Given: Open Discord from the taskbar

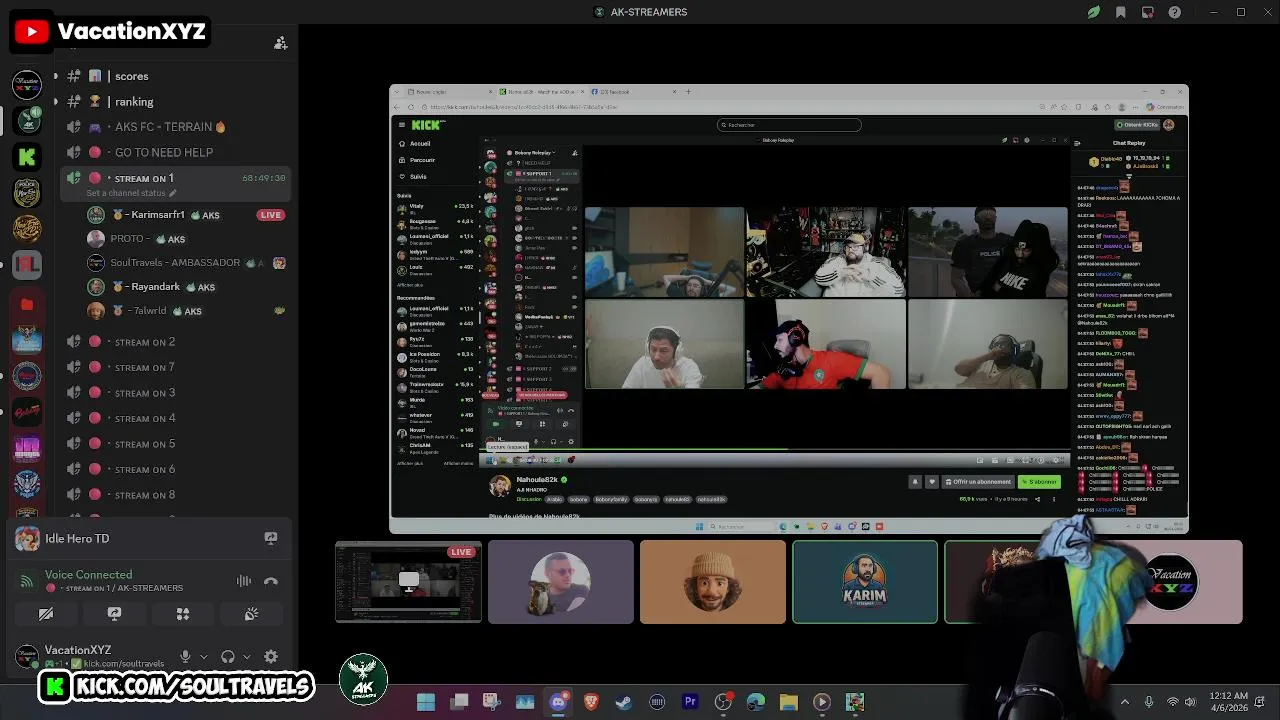Looking at the screenshot, I should coord(558,702).
